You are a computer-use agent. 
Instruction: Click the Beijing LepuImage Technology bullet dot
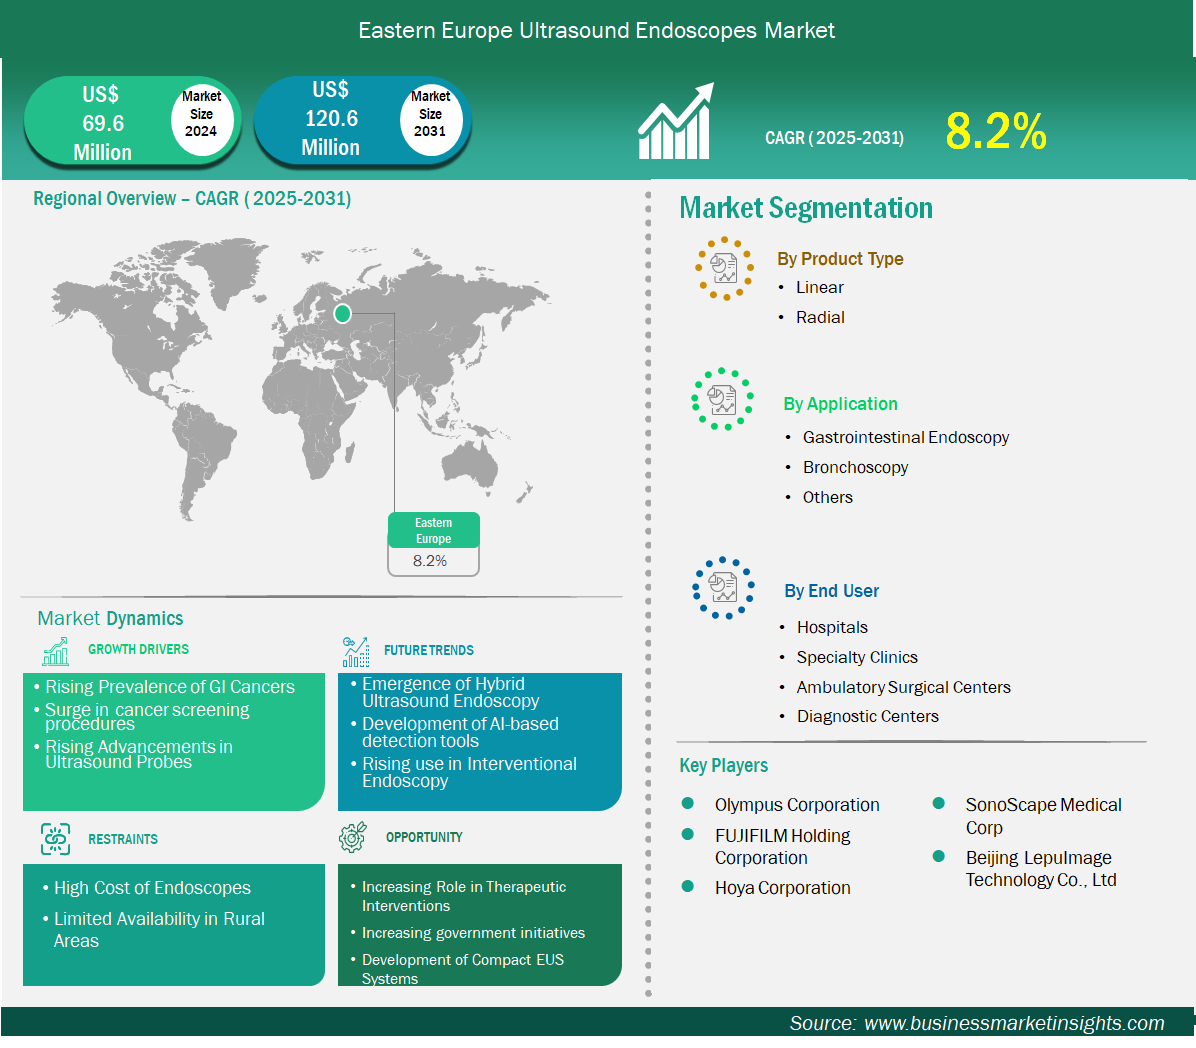[939, 857]
